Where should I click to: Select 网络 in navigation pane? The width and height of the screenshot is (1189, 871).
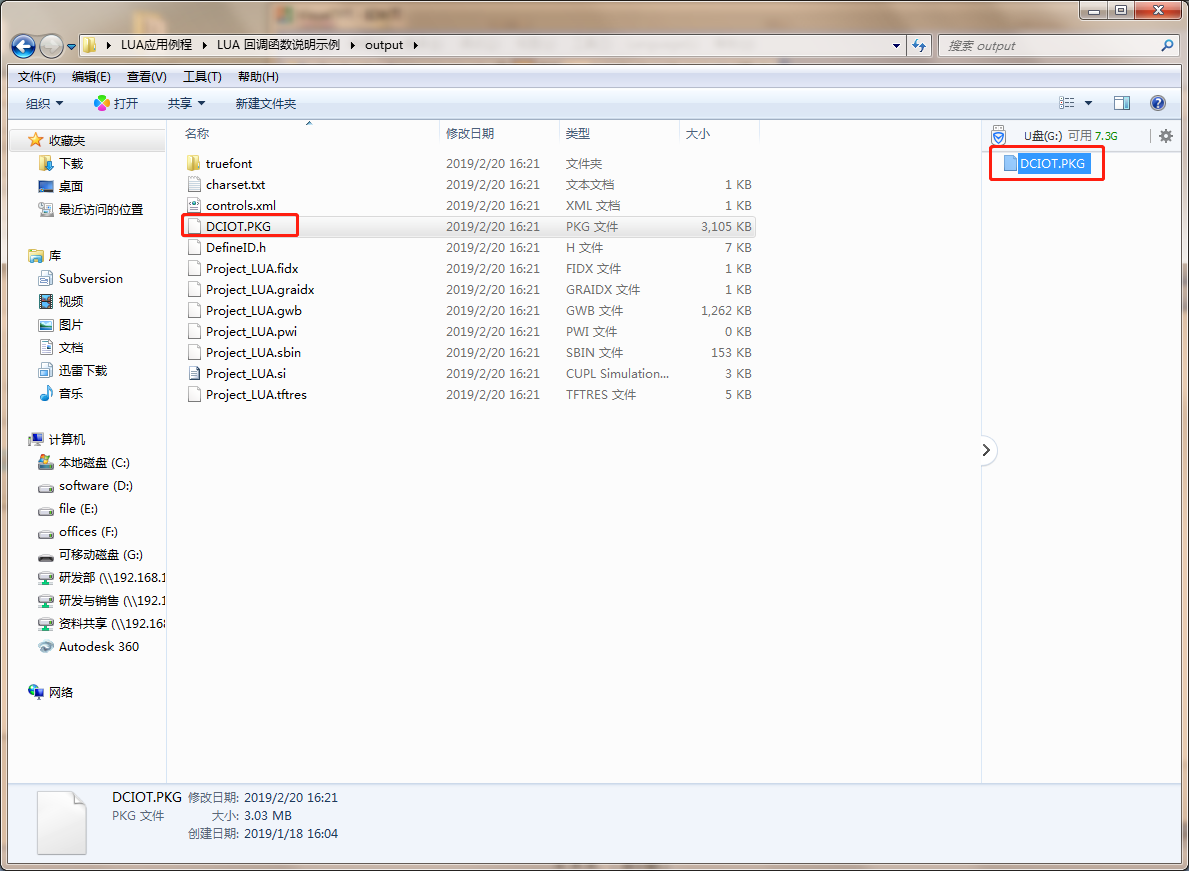pyautogui.click(x=61, y=692)
